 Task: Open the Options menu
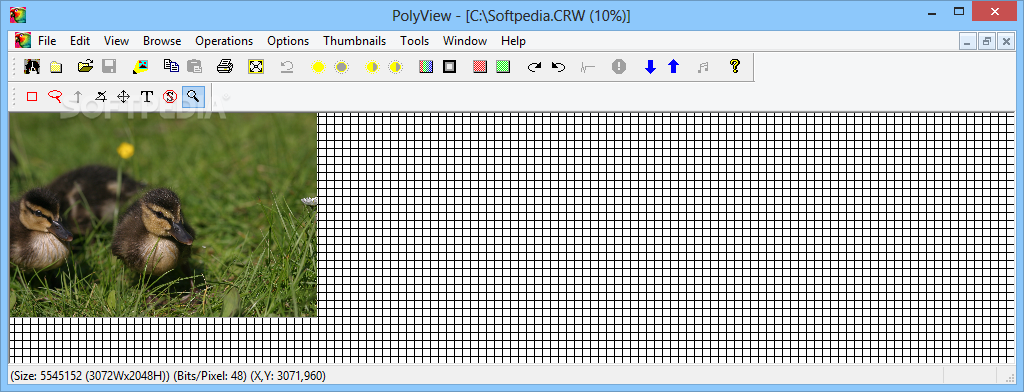288,41
